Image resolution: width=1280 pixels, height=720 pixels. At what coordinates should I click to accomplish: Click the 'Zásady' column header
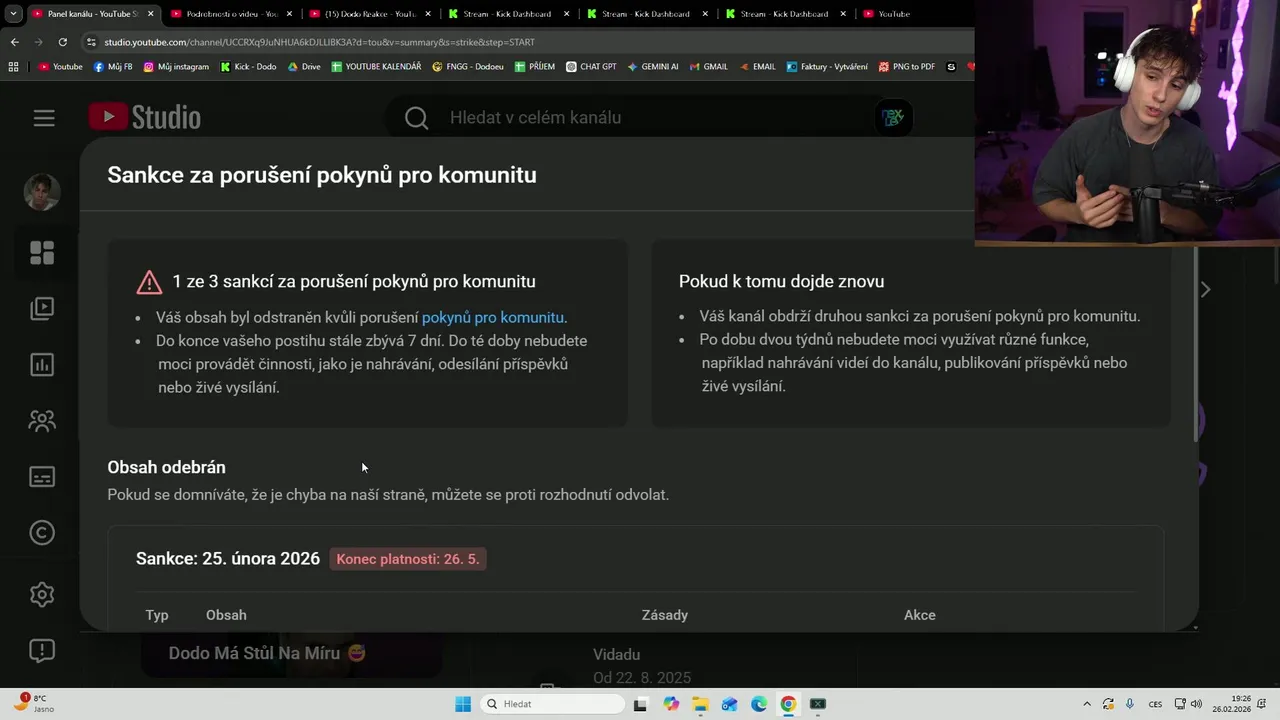point(665,615)
